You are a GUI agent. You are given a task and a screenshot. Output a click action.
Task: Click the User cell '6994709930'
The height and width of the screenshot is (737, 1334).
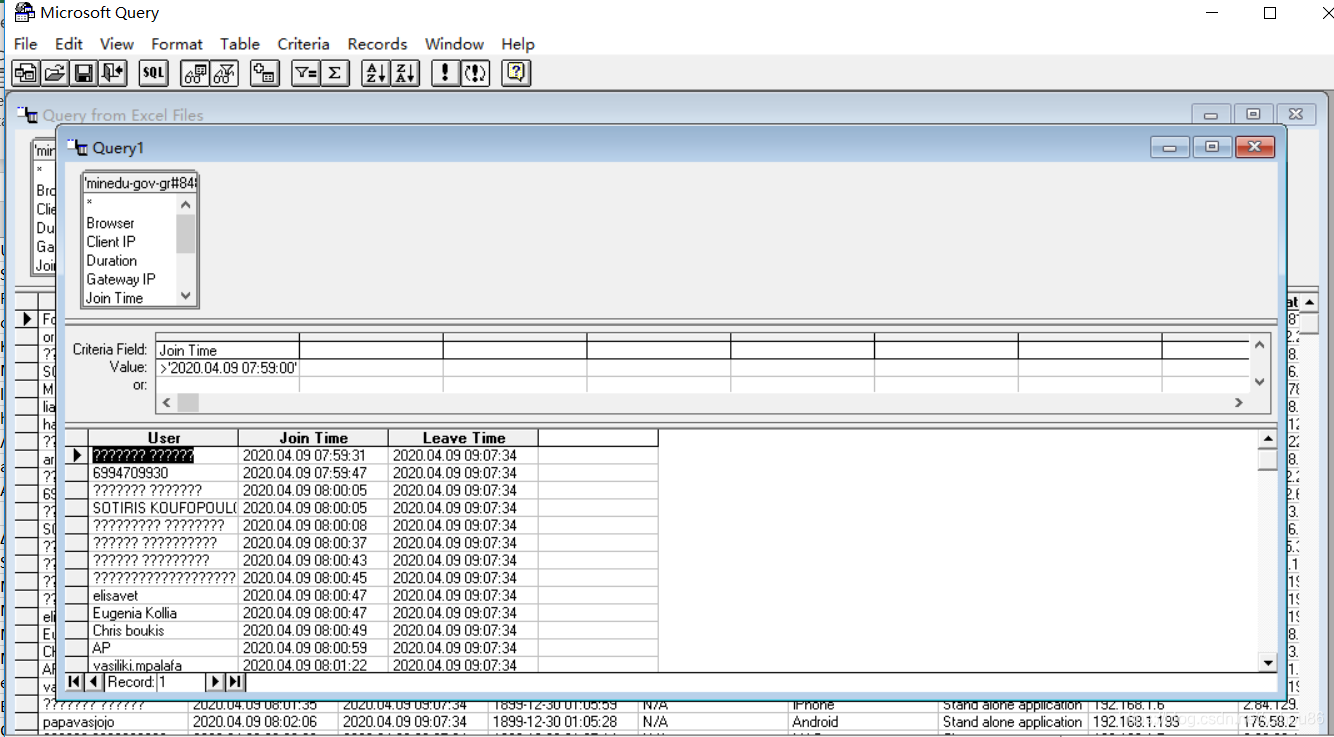point(164,473)
